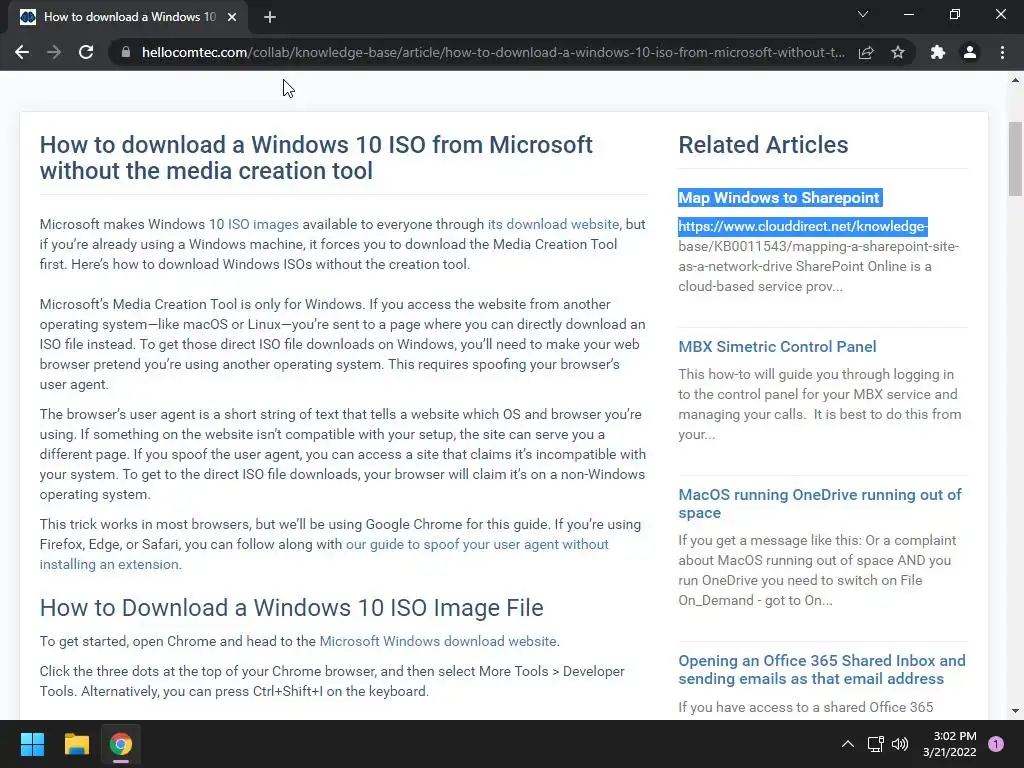Click the address bar URL
Image resolution: width=1024 pixels, height=768 pixels.
[x=493, y=52]
